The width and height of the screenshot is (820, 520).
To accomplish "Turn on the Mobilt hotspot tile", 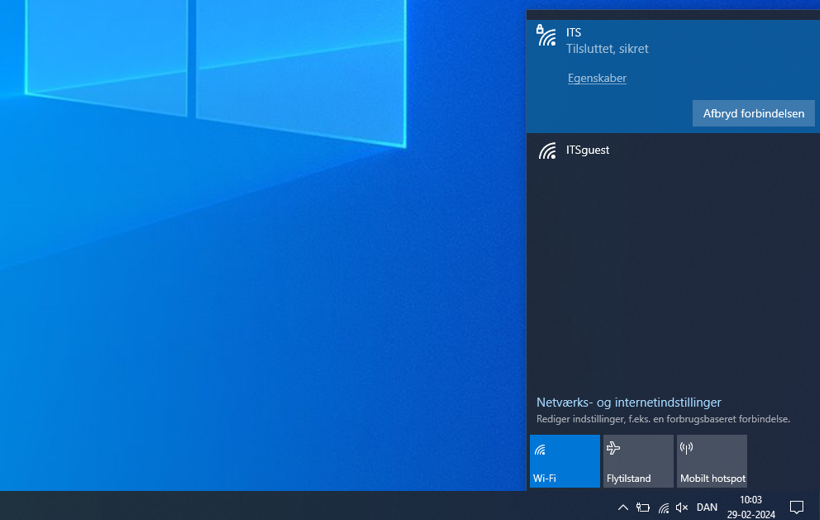I will coord(712,461).
